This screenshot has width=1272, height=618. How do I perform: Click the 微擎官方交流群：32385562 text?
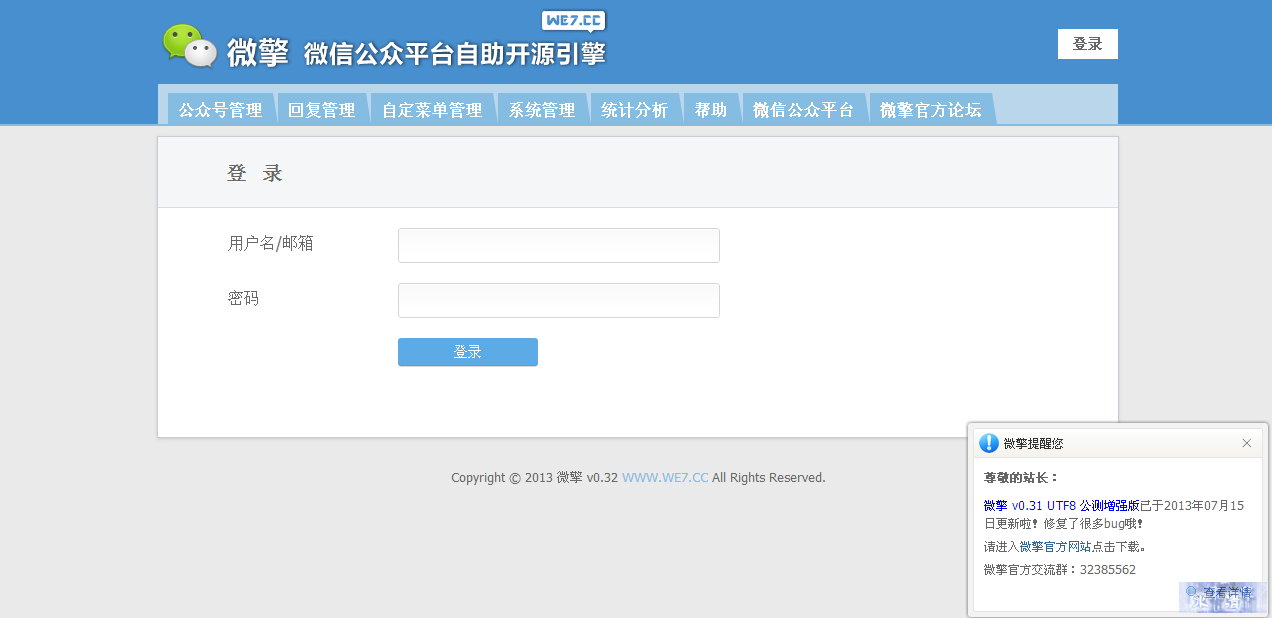1060,570
